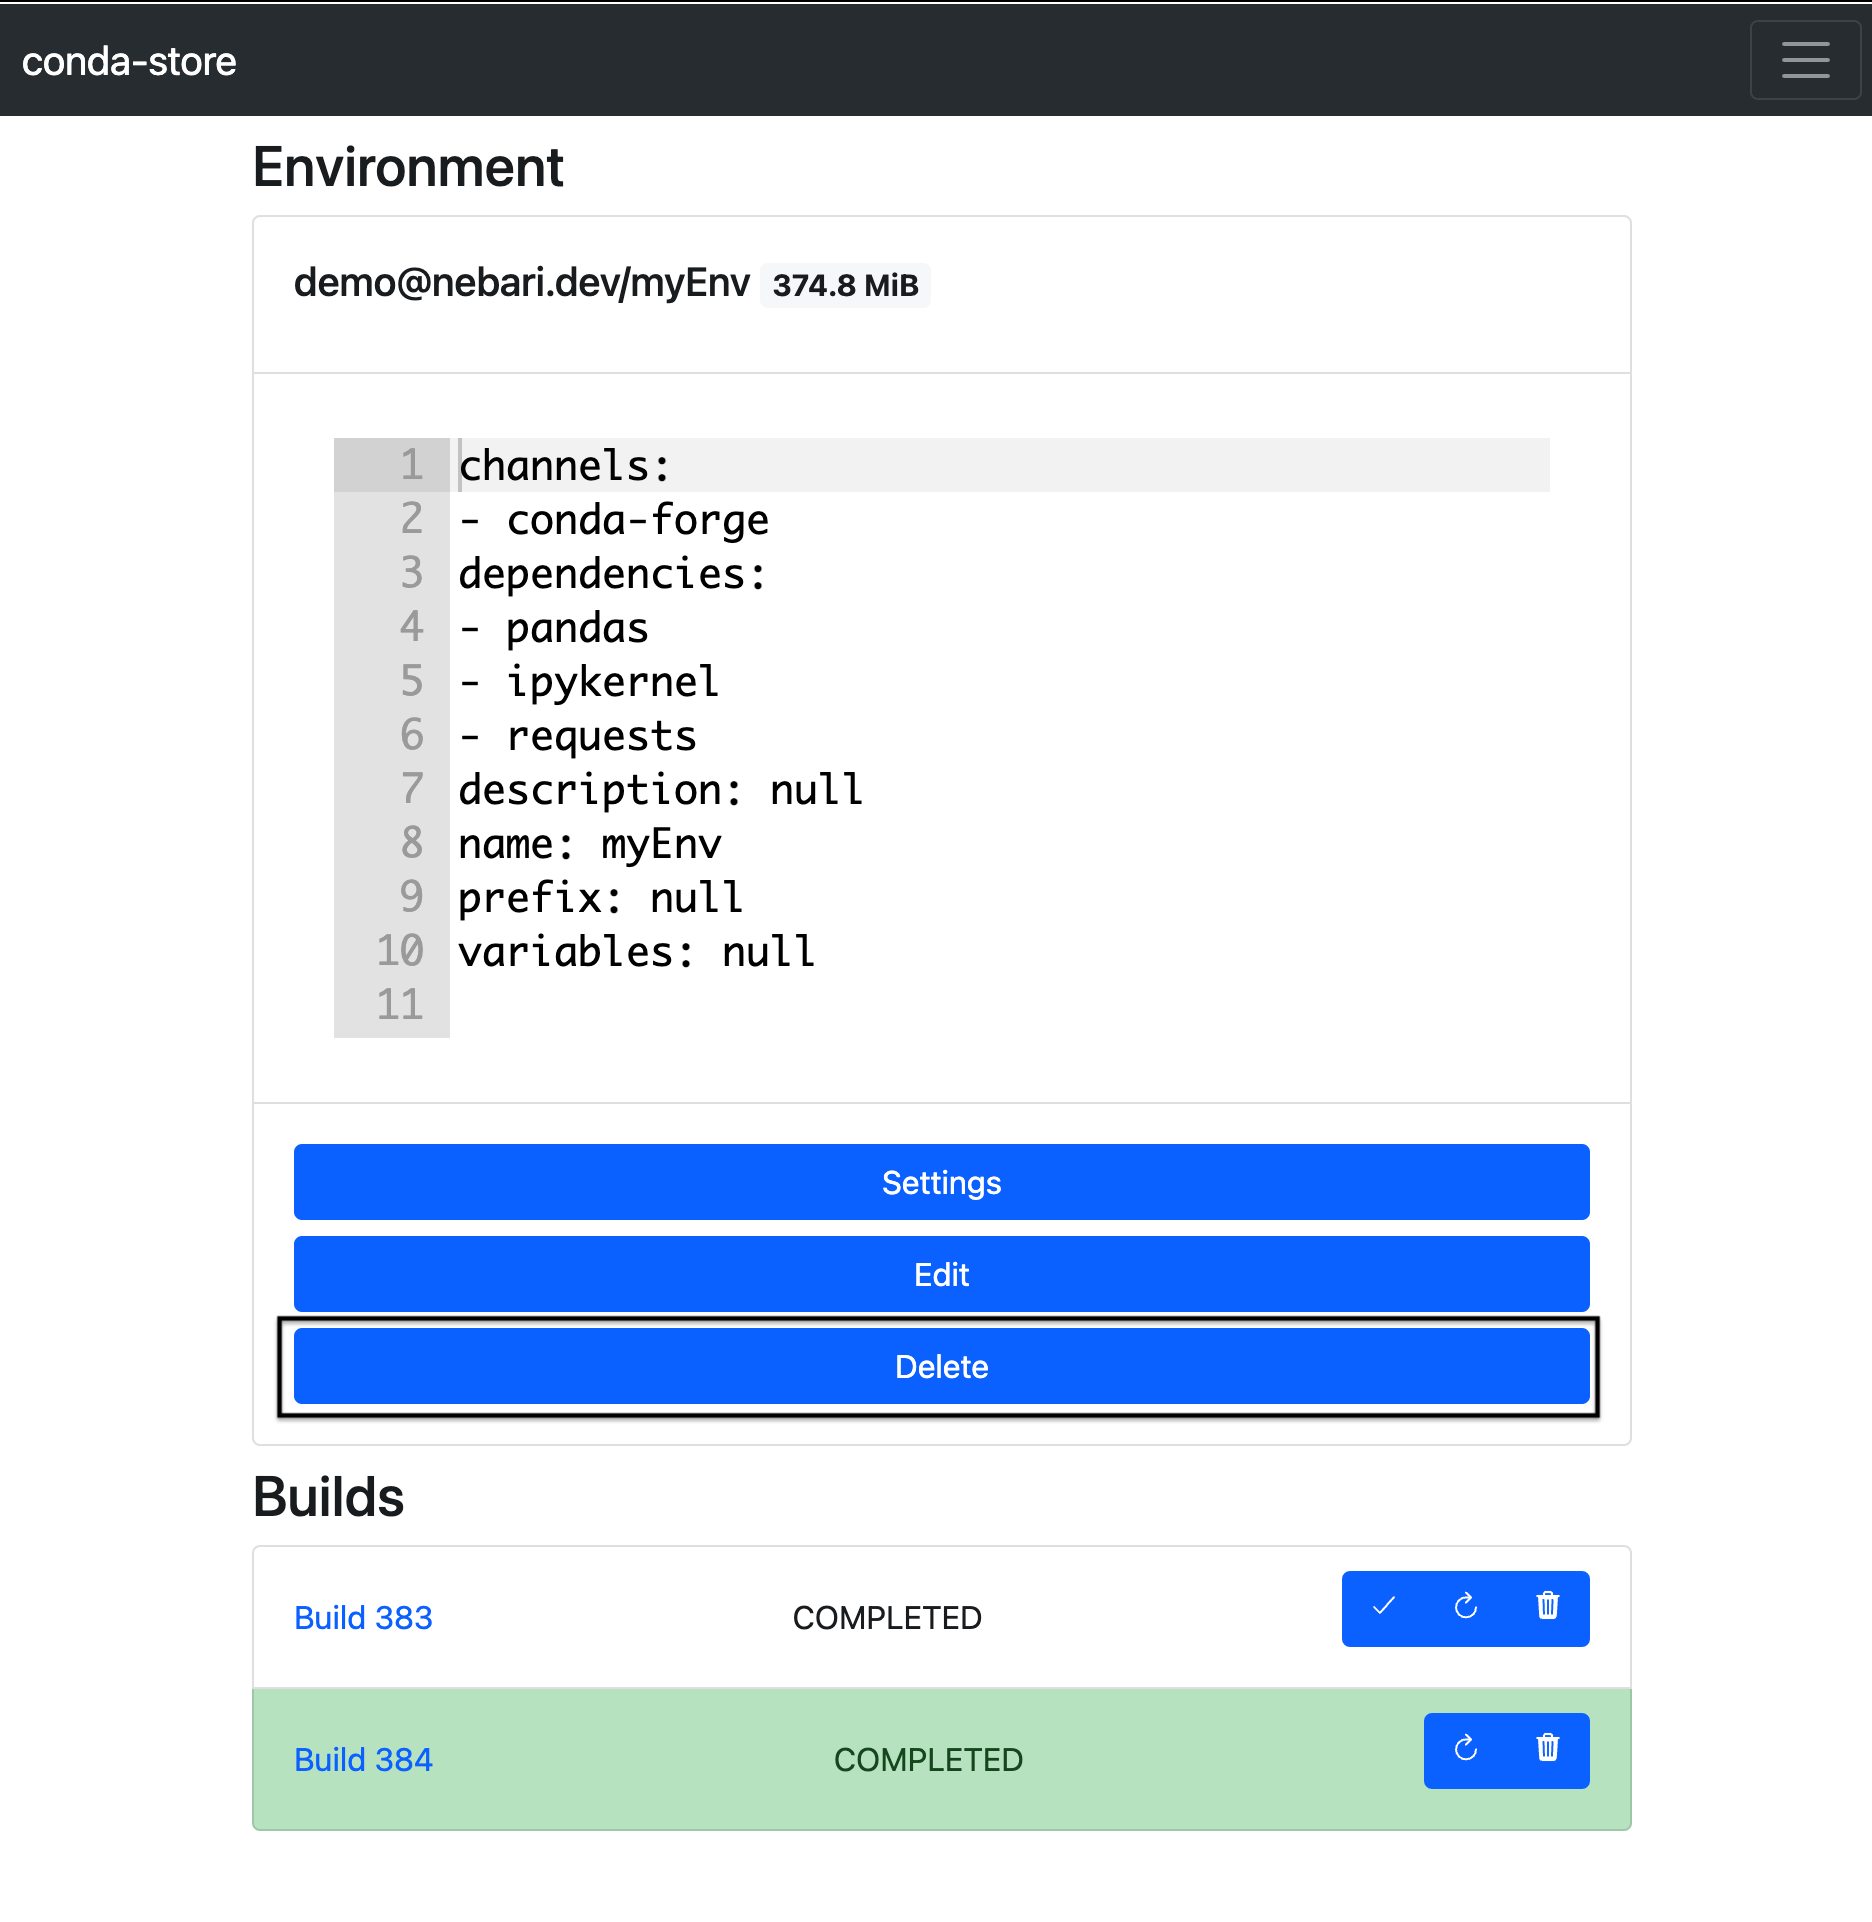Open the Build 383 link
This screenshot has width=1872, height=1922.
(363, 1617)
